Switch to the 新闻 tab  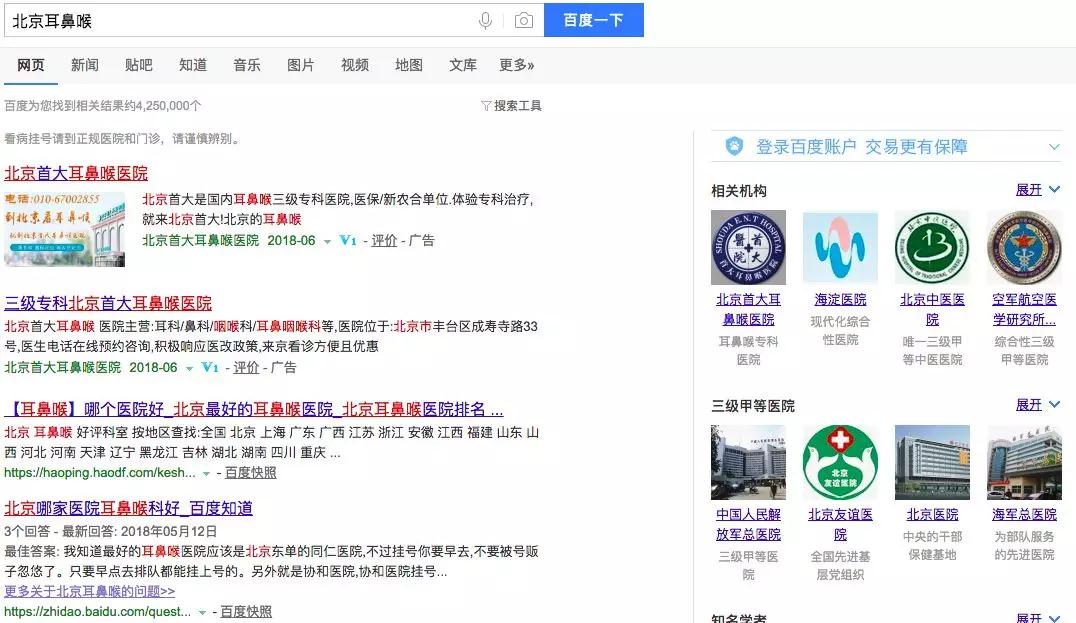click(85, 65)
